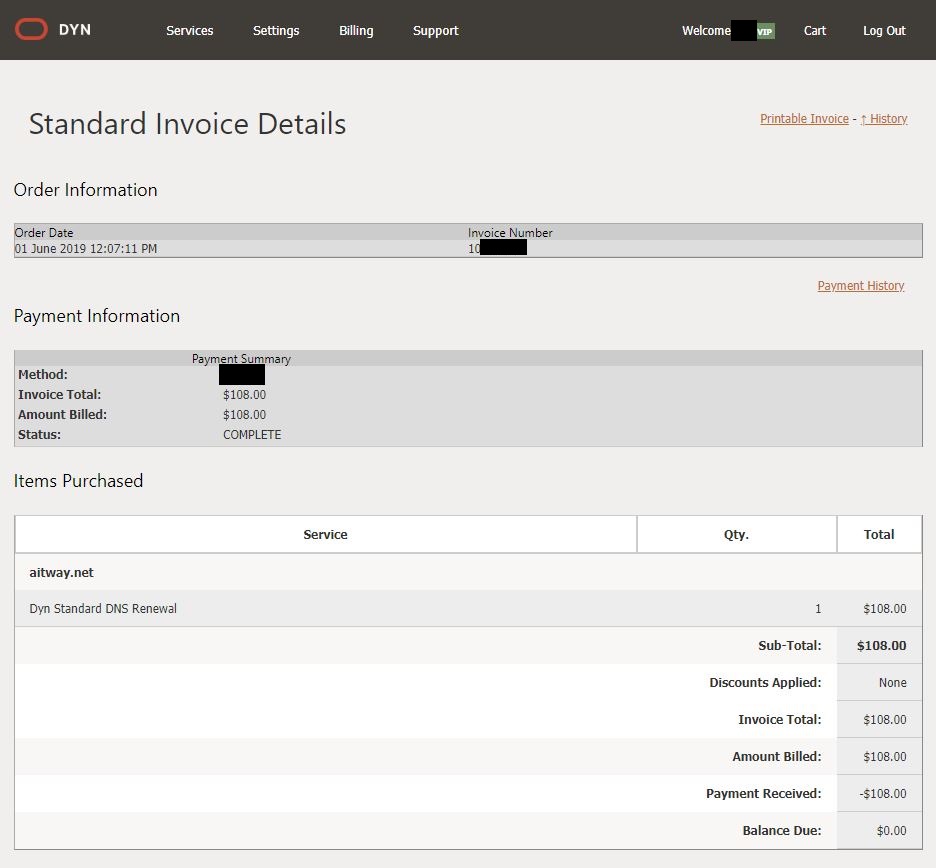Click the Dyn Standard DNS Renewal item

(103, 609)
